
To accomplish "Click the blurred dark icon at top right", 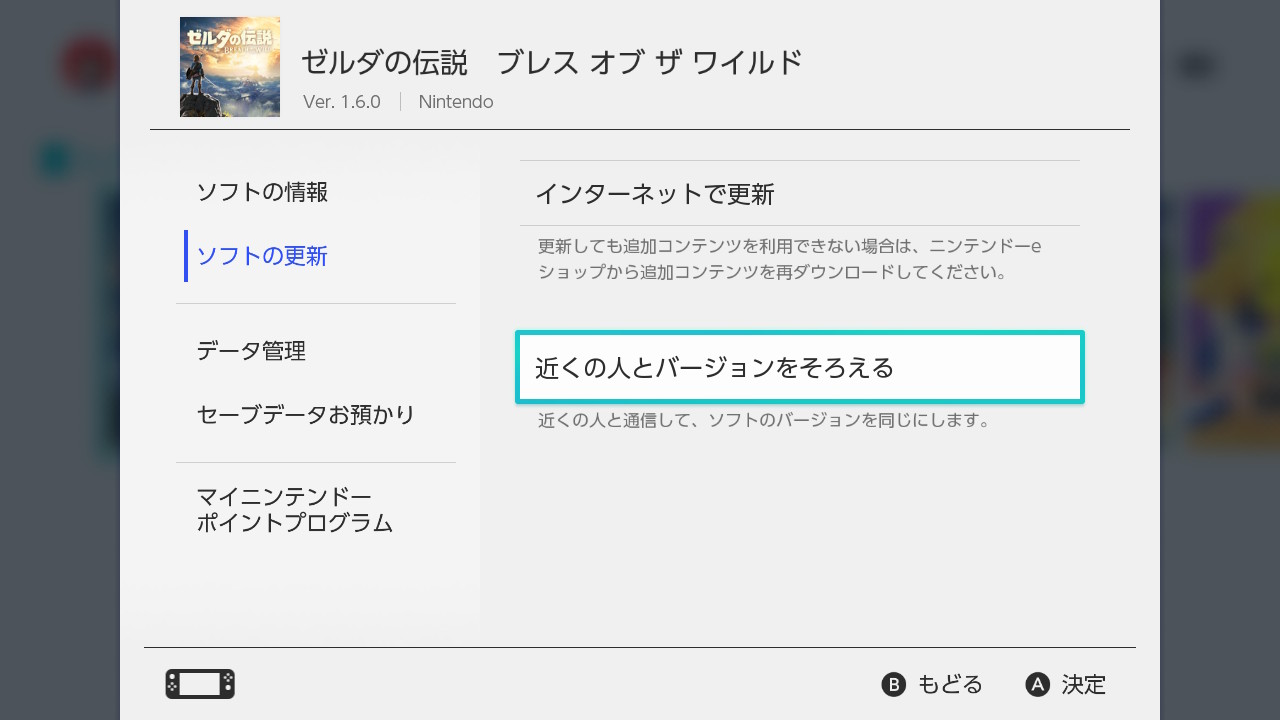I will pyautogui.click(x=1196, y=66).
